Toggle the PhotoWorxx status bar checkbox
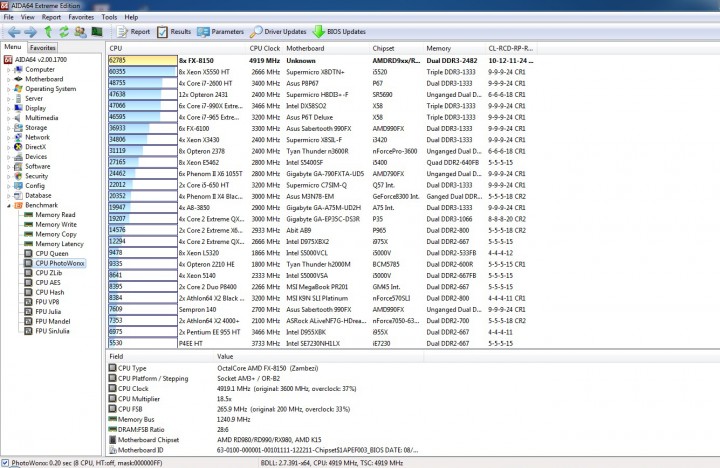Image resolution: width=720 pixels, height=468 pixels. 5,463
